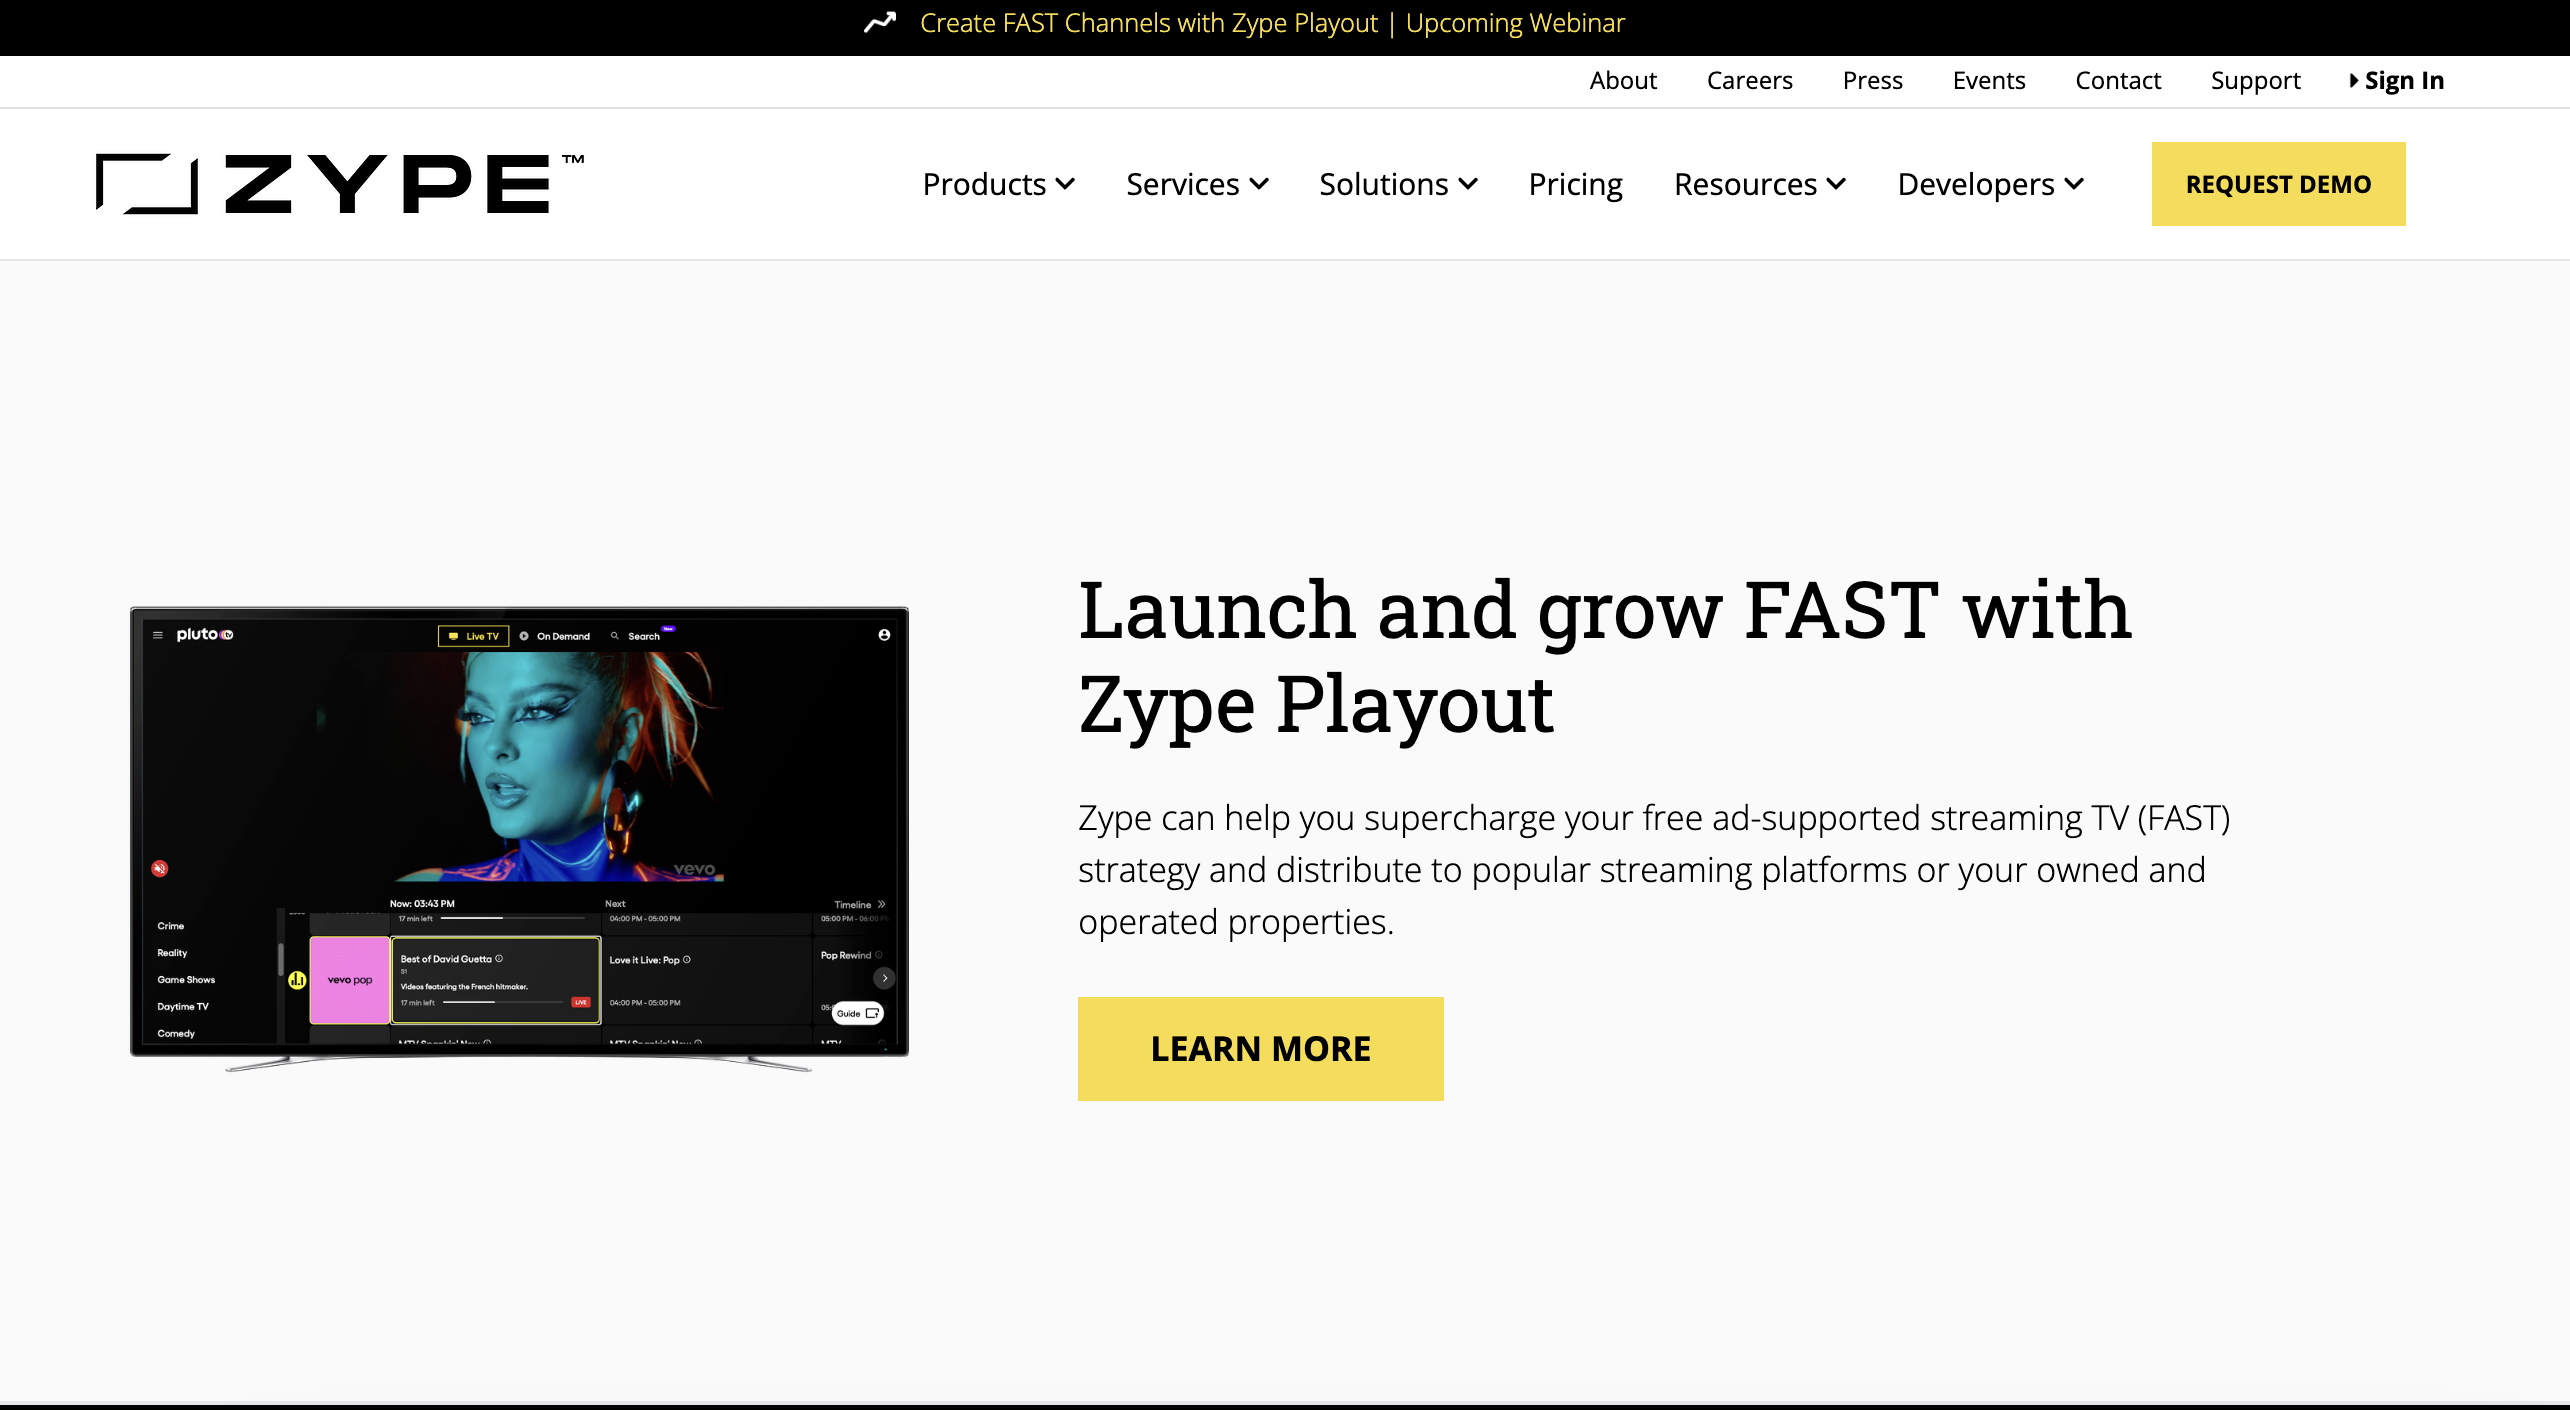Open the Pricing page
This screenshot has height=1410, width=2570.
click(x=1575, y=184)
